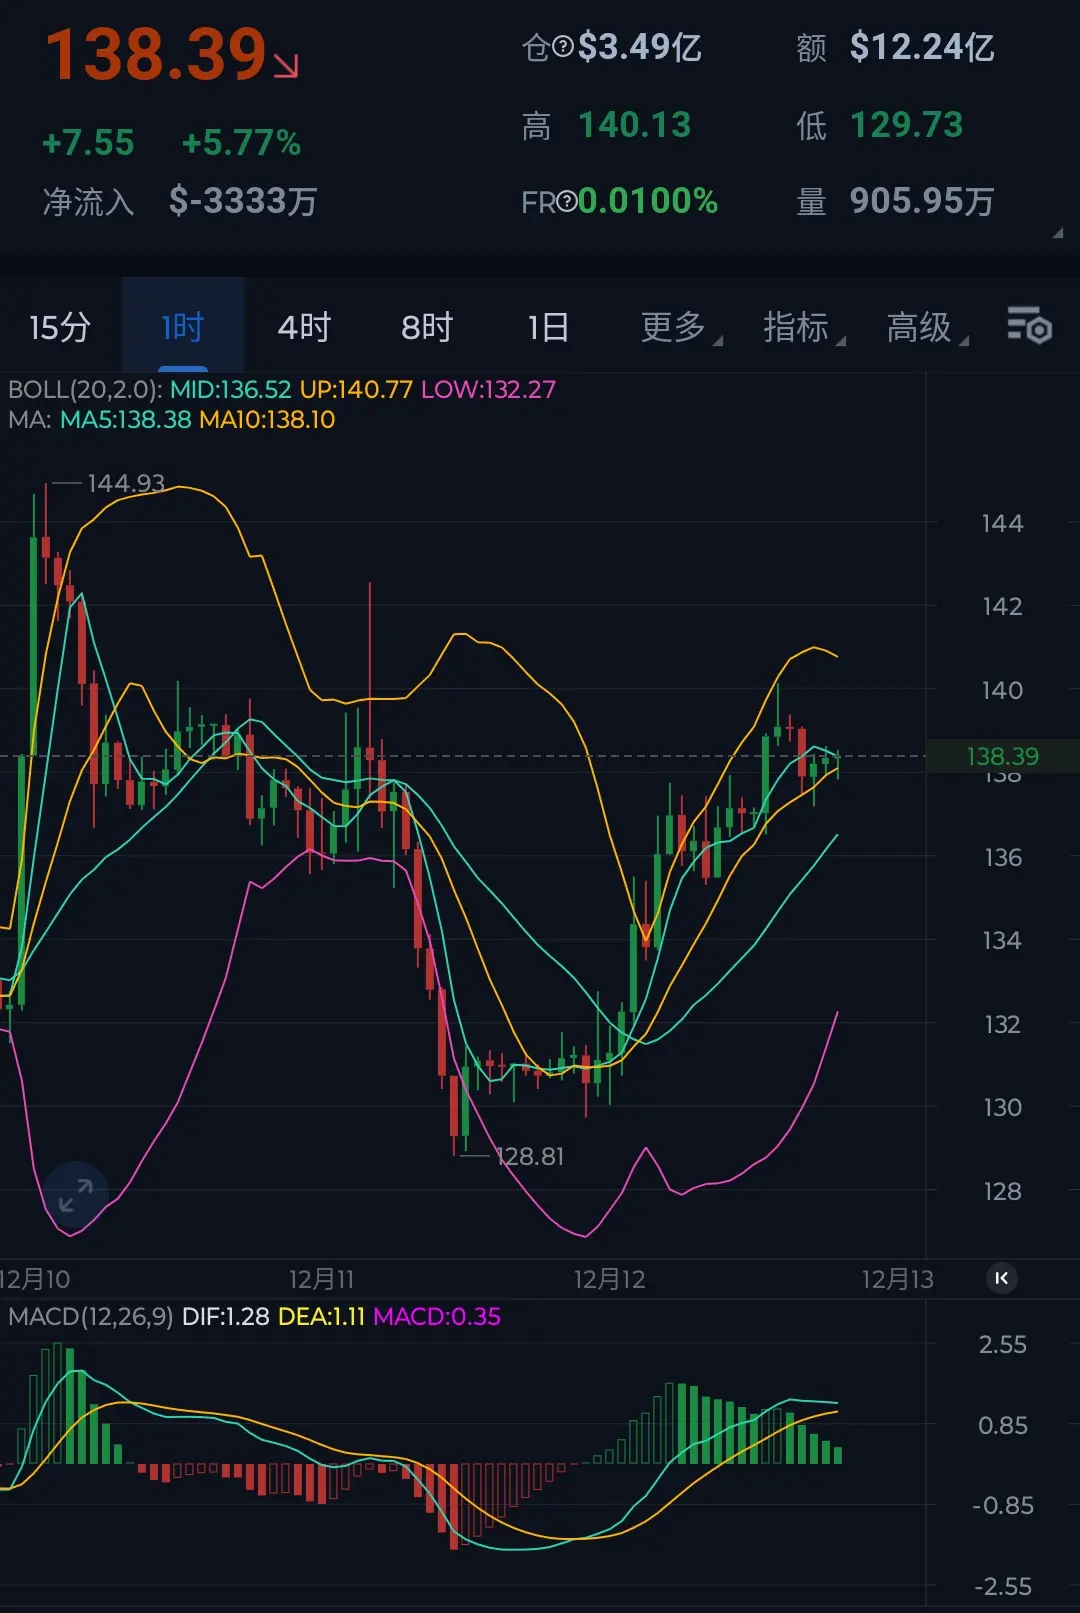The width and height of the screenshot is (1080, 1613).
Task: Tap the MACD:0.35 legend value
Action: click(x=437, y=1316)
